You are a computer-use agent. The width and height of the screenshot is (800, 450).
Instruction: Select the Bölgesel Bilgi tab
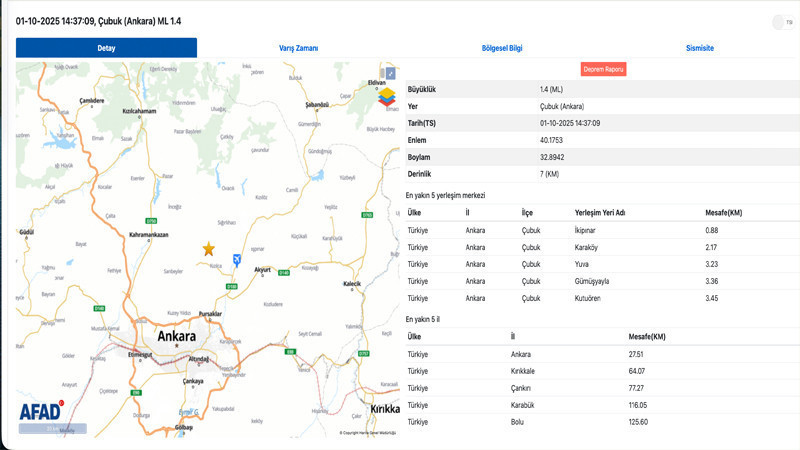click(x=502, y=48)
